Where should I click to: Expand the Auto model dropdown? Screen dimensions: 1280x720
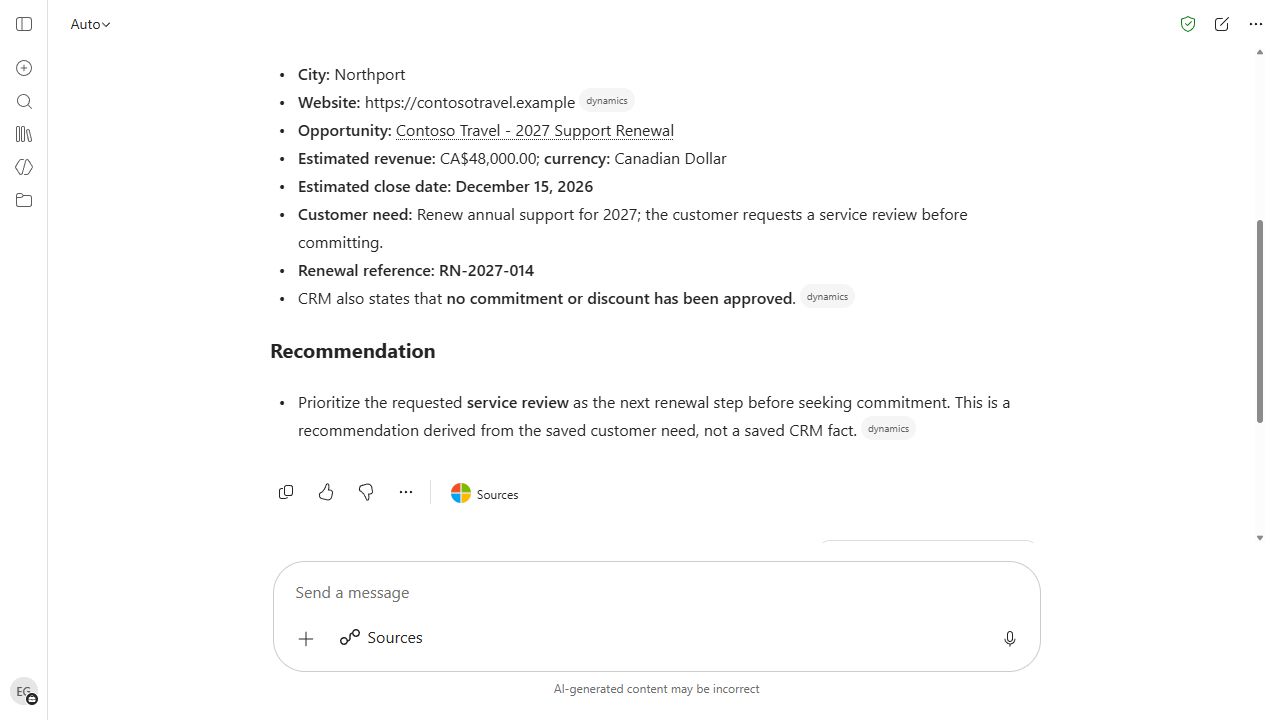click(90, 24)
